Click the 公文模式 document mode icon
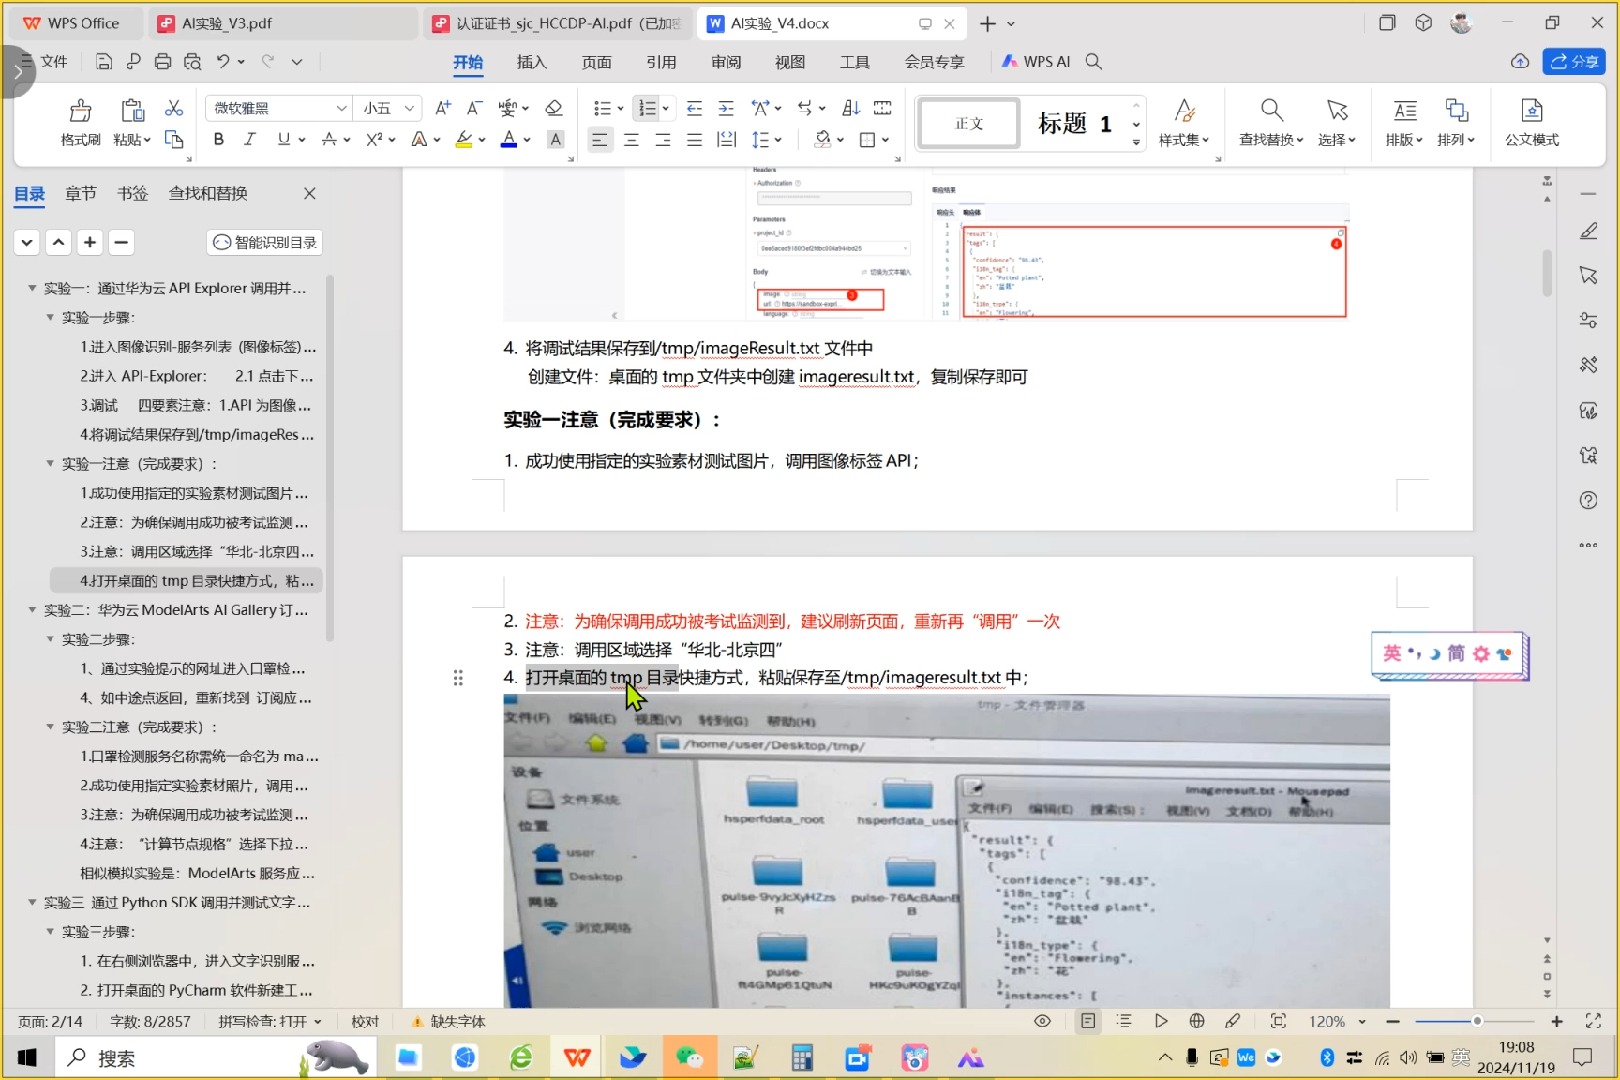The height and width of the screenshot is (1080, 1620). pos(1532,122)
